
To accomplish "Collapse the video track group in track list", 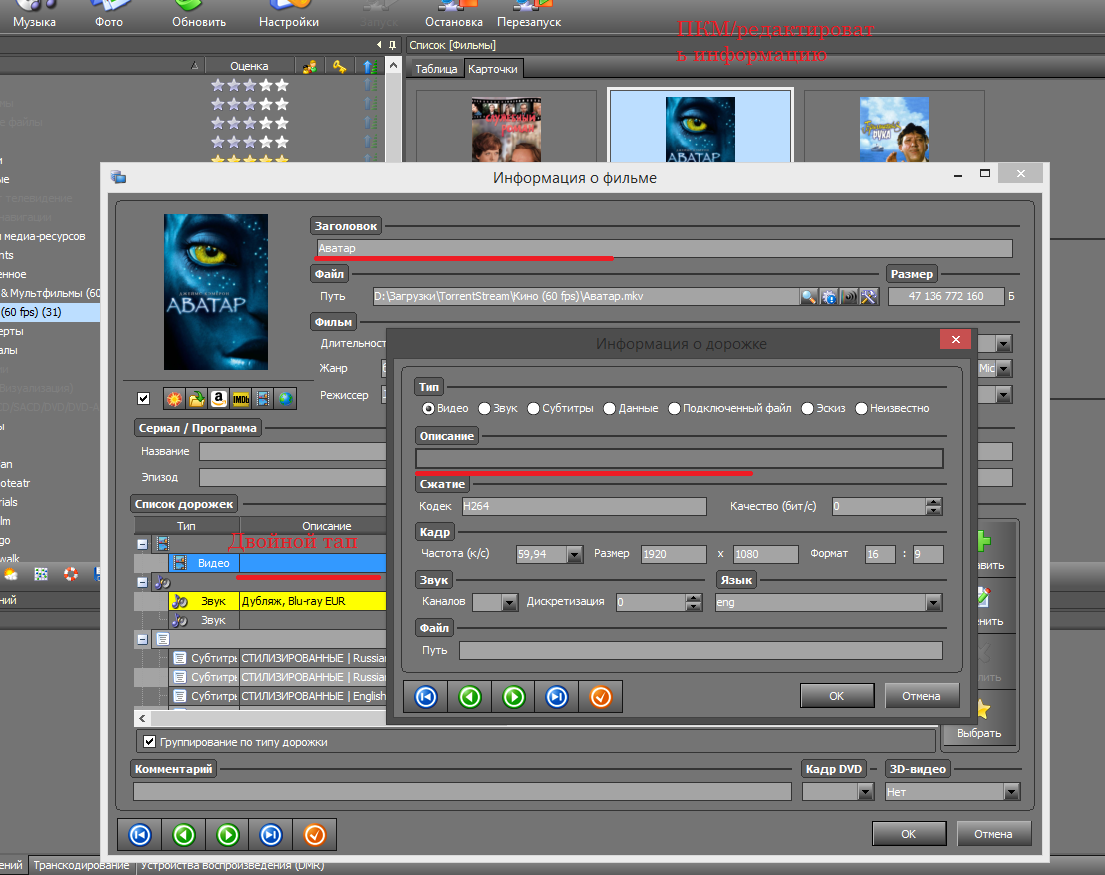I will (x=142, y=544).
